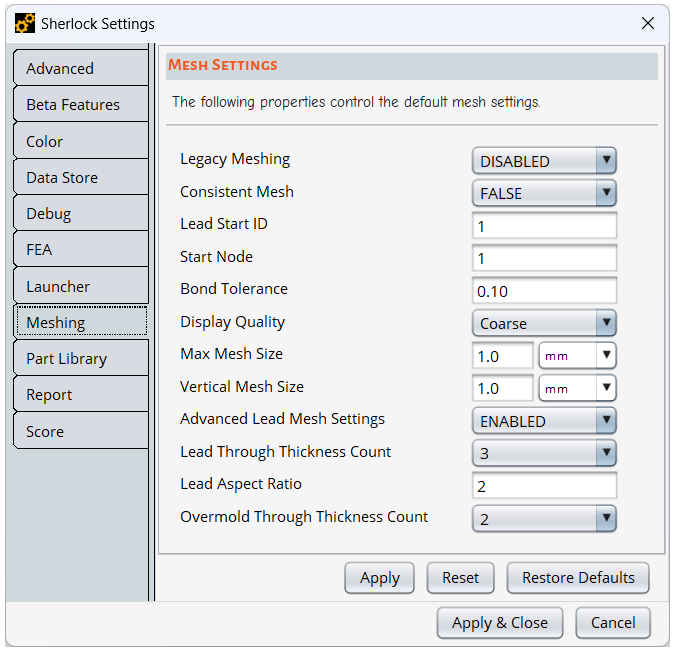Click the Overmold Through Thickness Count label
The height and width of the screenshot is (651, 673).
pos(304,517)
